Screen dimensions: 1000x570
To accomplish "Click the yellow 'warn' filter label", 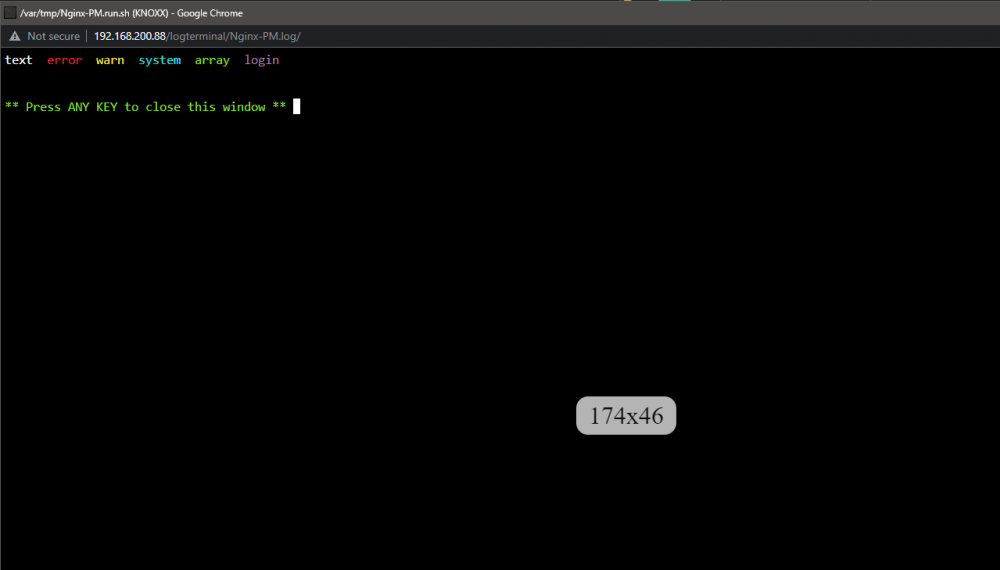I will pos(110,60).
